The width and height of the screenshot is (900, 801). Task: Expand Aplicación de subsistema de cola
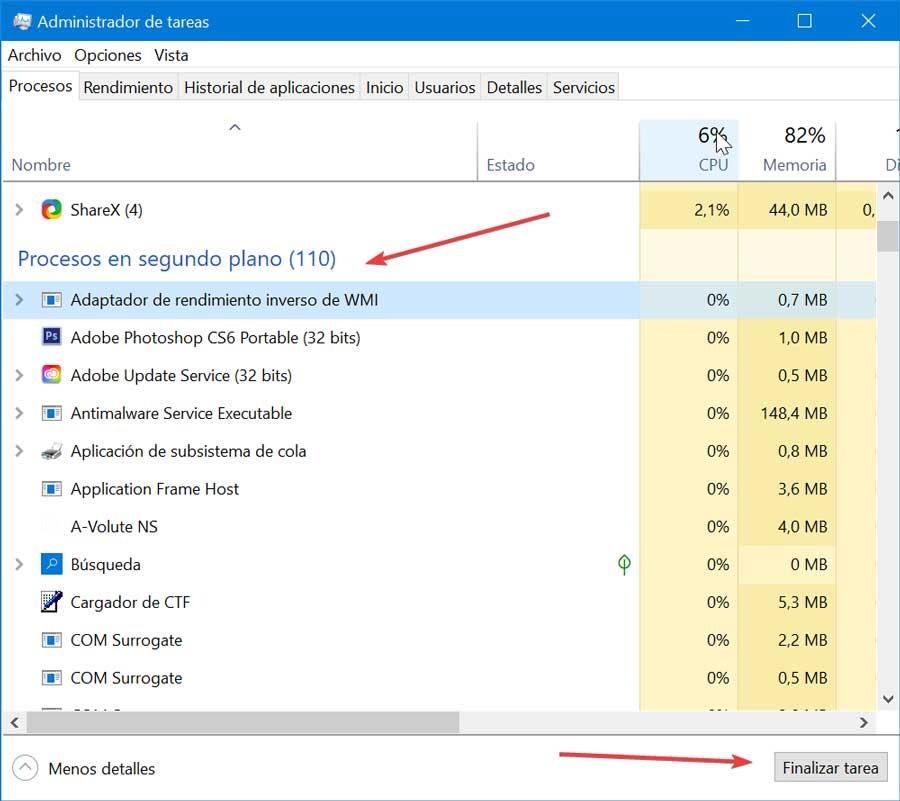click(x=19, y=451)
